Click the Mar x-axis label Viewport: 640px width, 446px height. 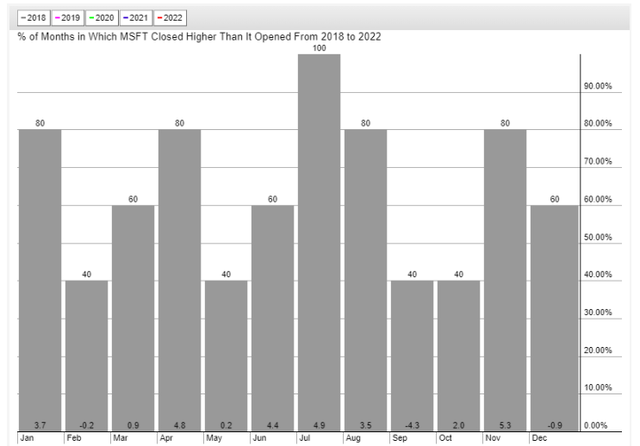(120, 438)
